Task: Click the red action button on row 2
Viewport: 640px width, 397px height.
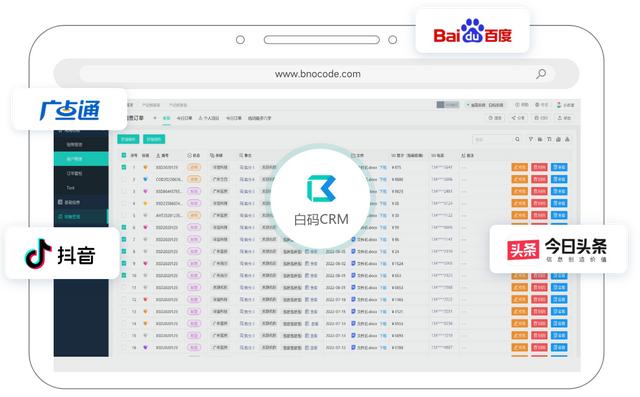Action: 539,179
